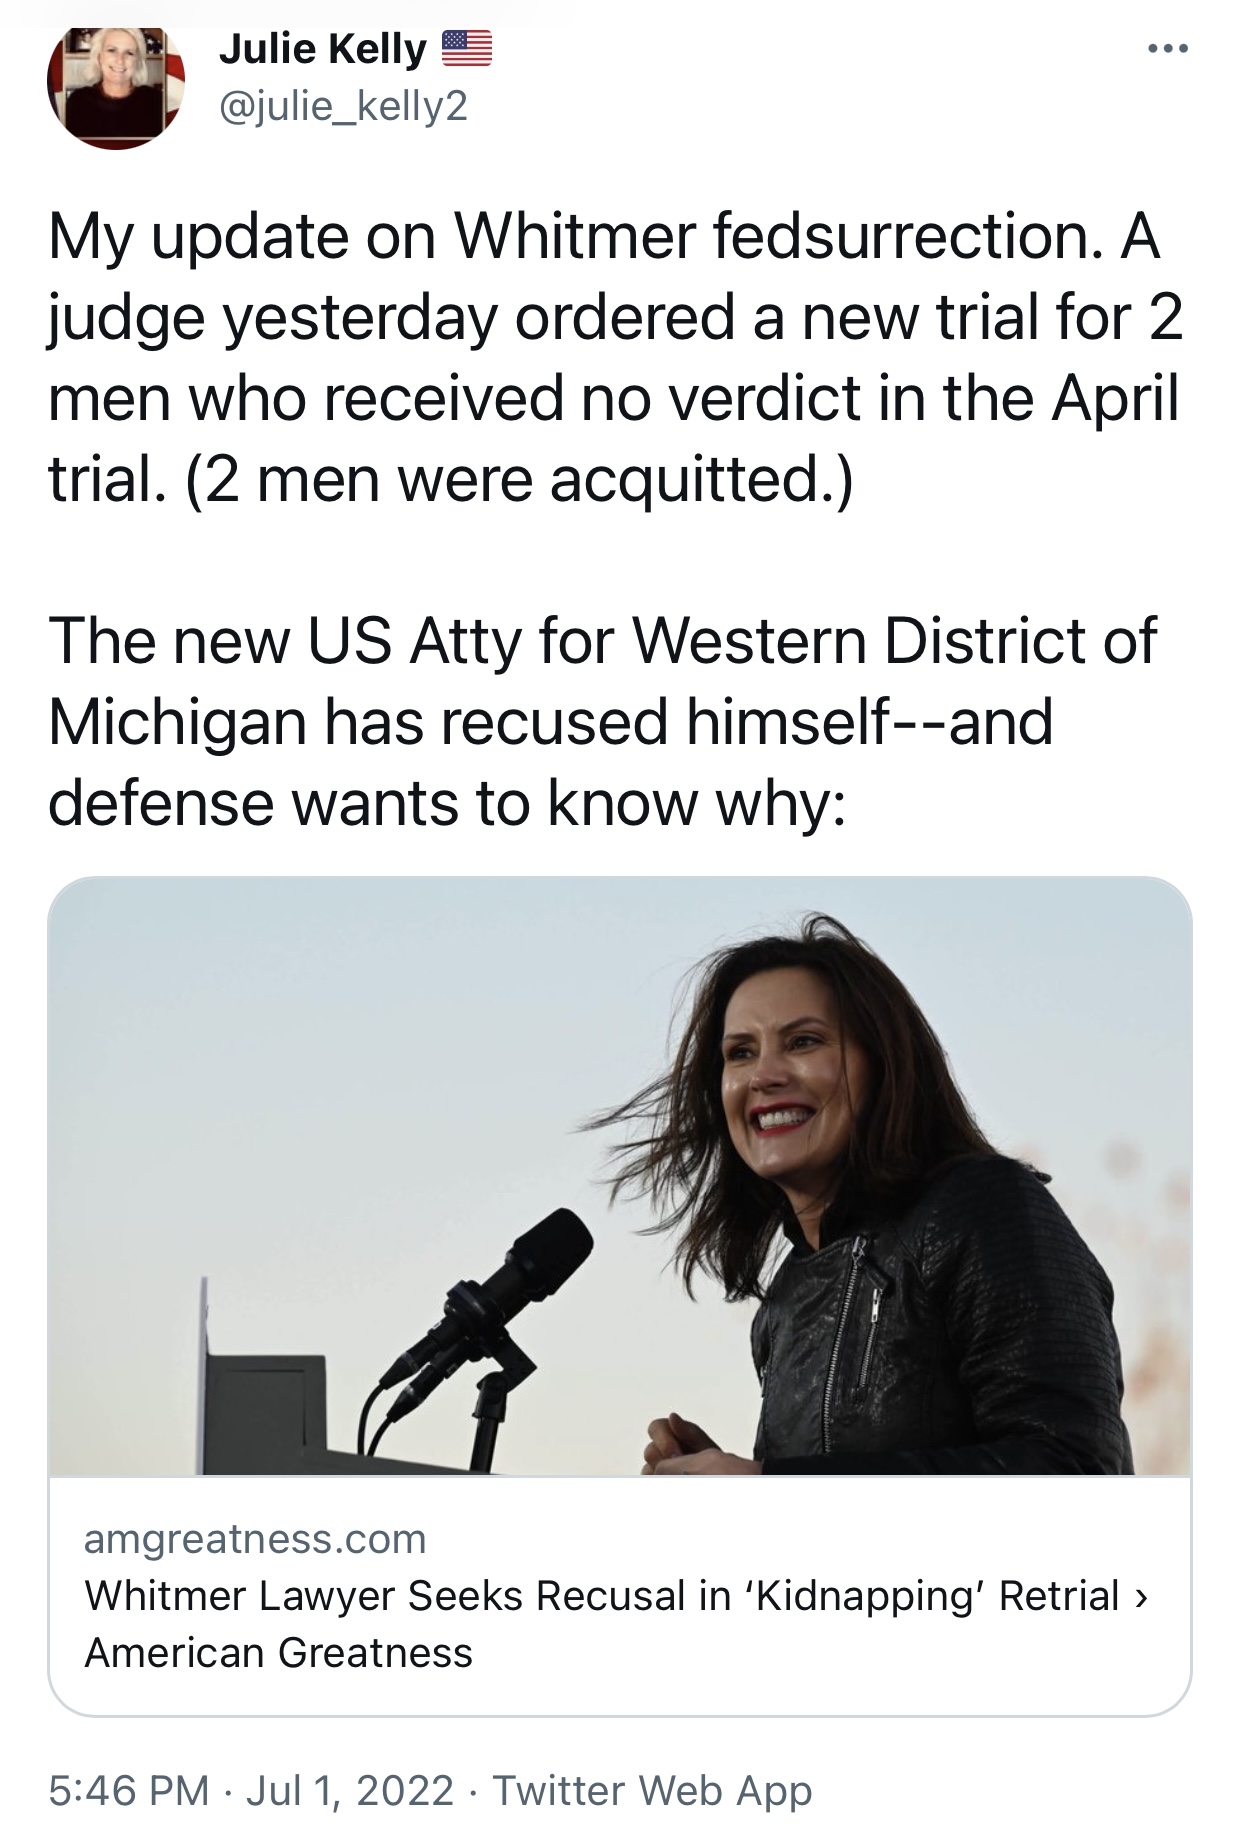Click the @julie_kelly2 handle
The width and height of the screenshot is (1241, 1828).
tap(343, 106)
